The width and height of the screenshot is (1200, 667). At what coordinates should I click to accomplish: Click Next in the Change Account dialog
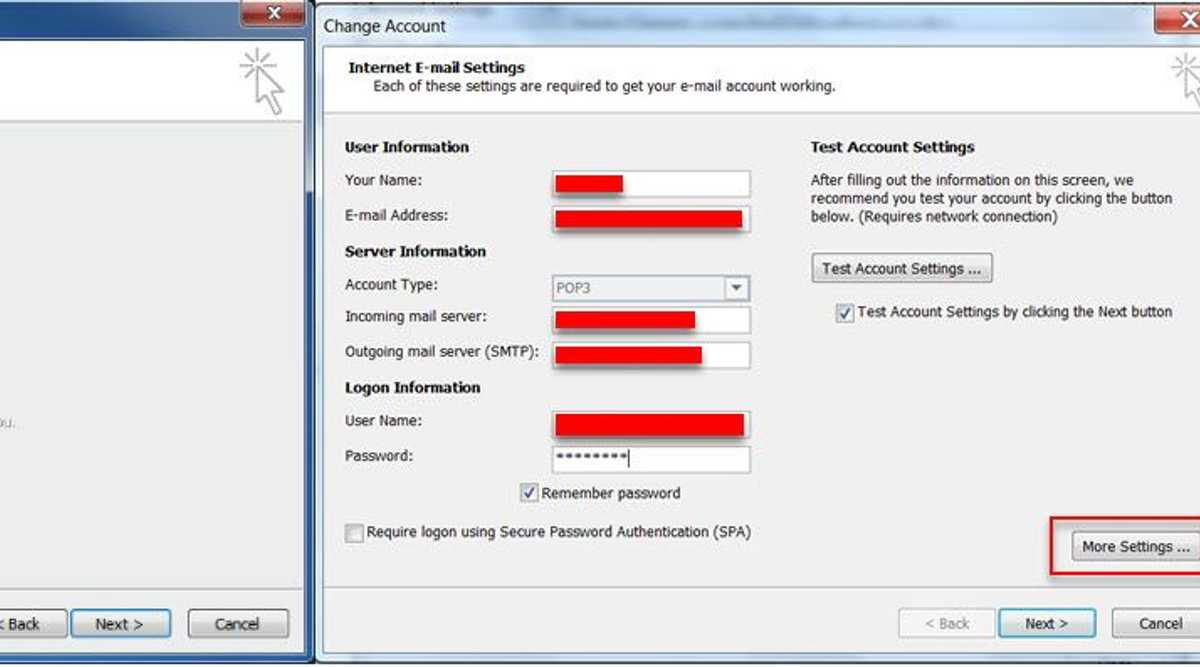[x=1047, y=623]
